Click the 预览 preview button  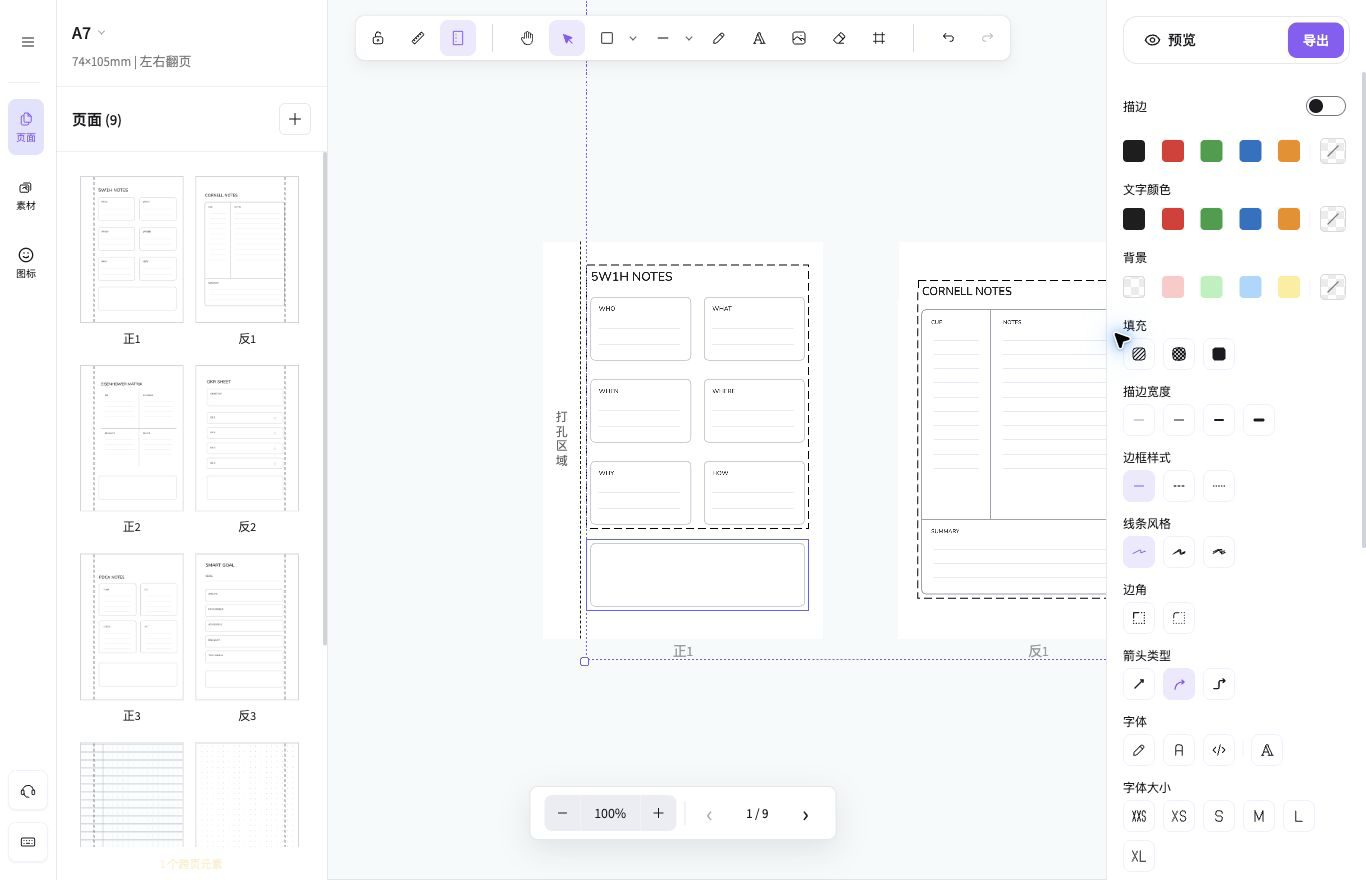(x=1170, y=40)
